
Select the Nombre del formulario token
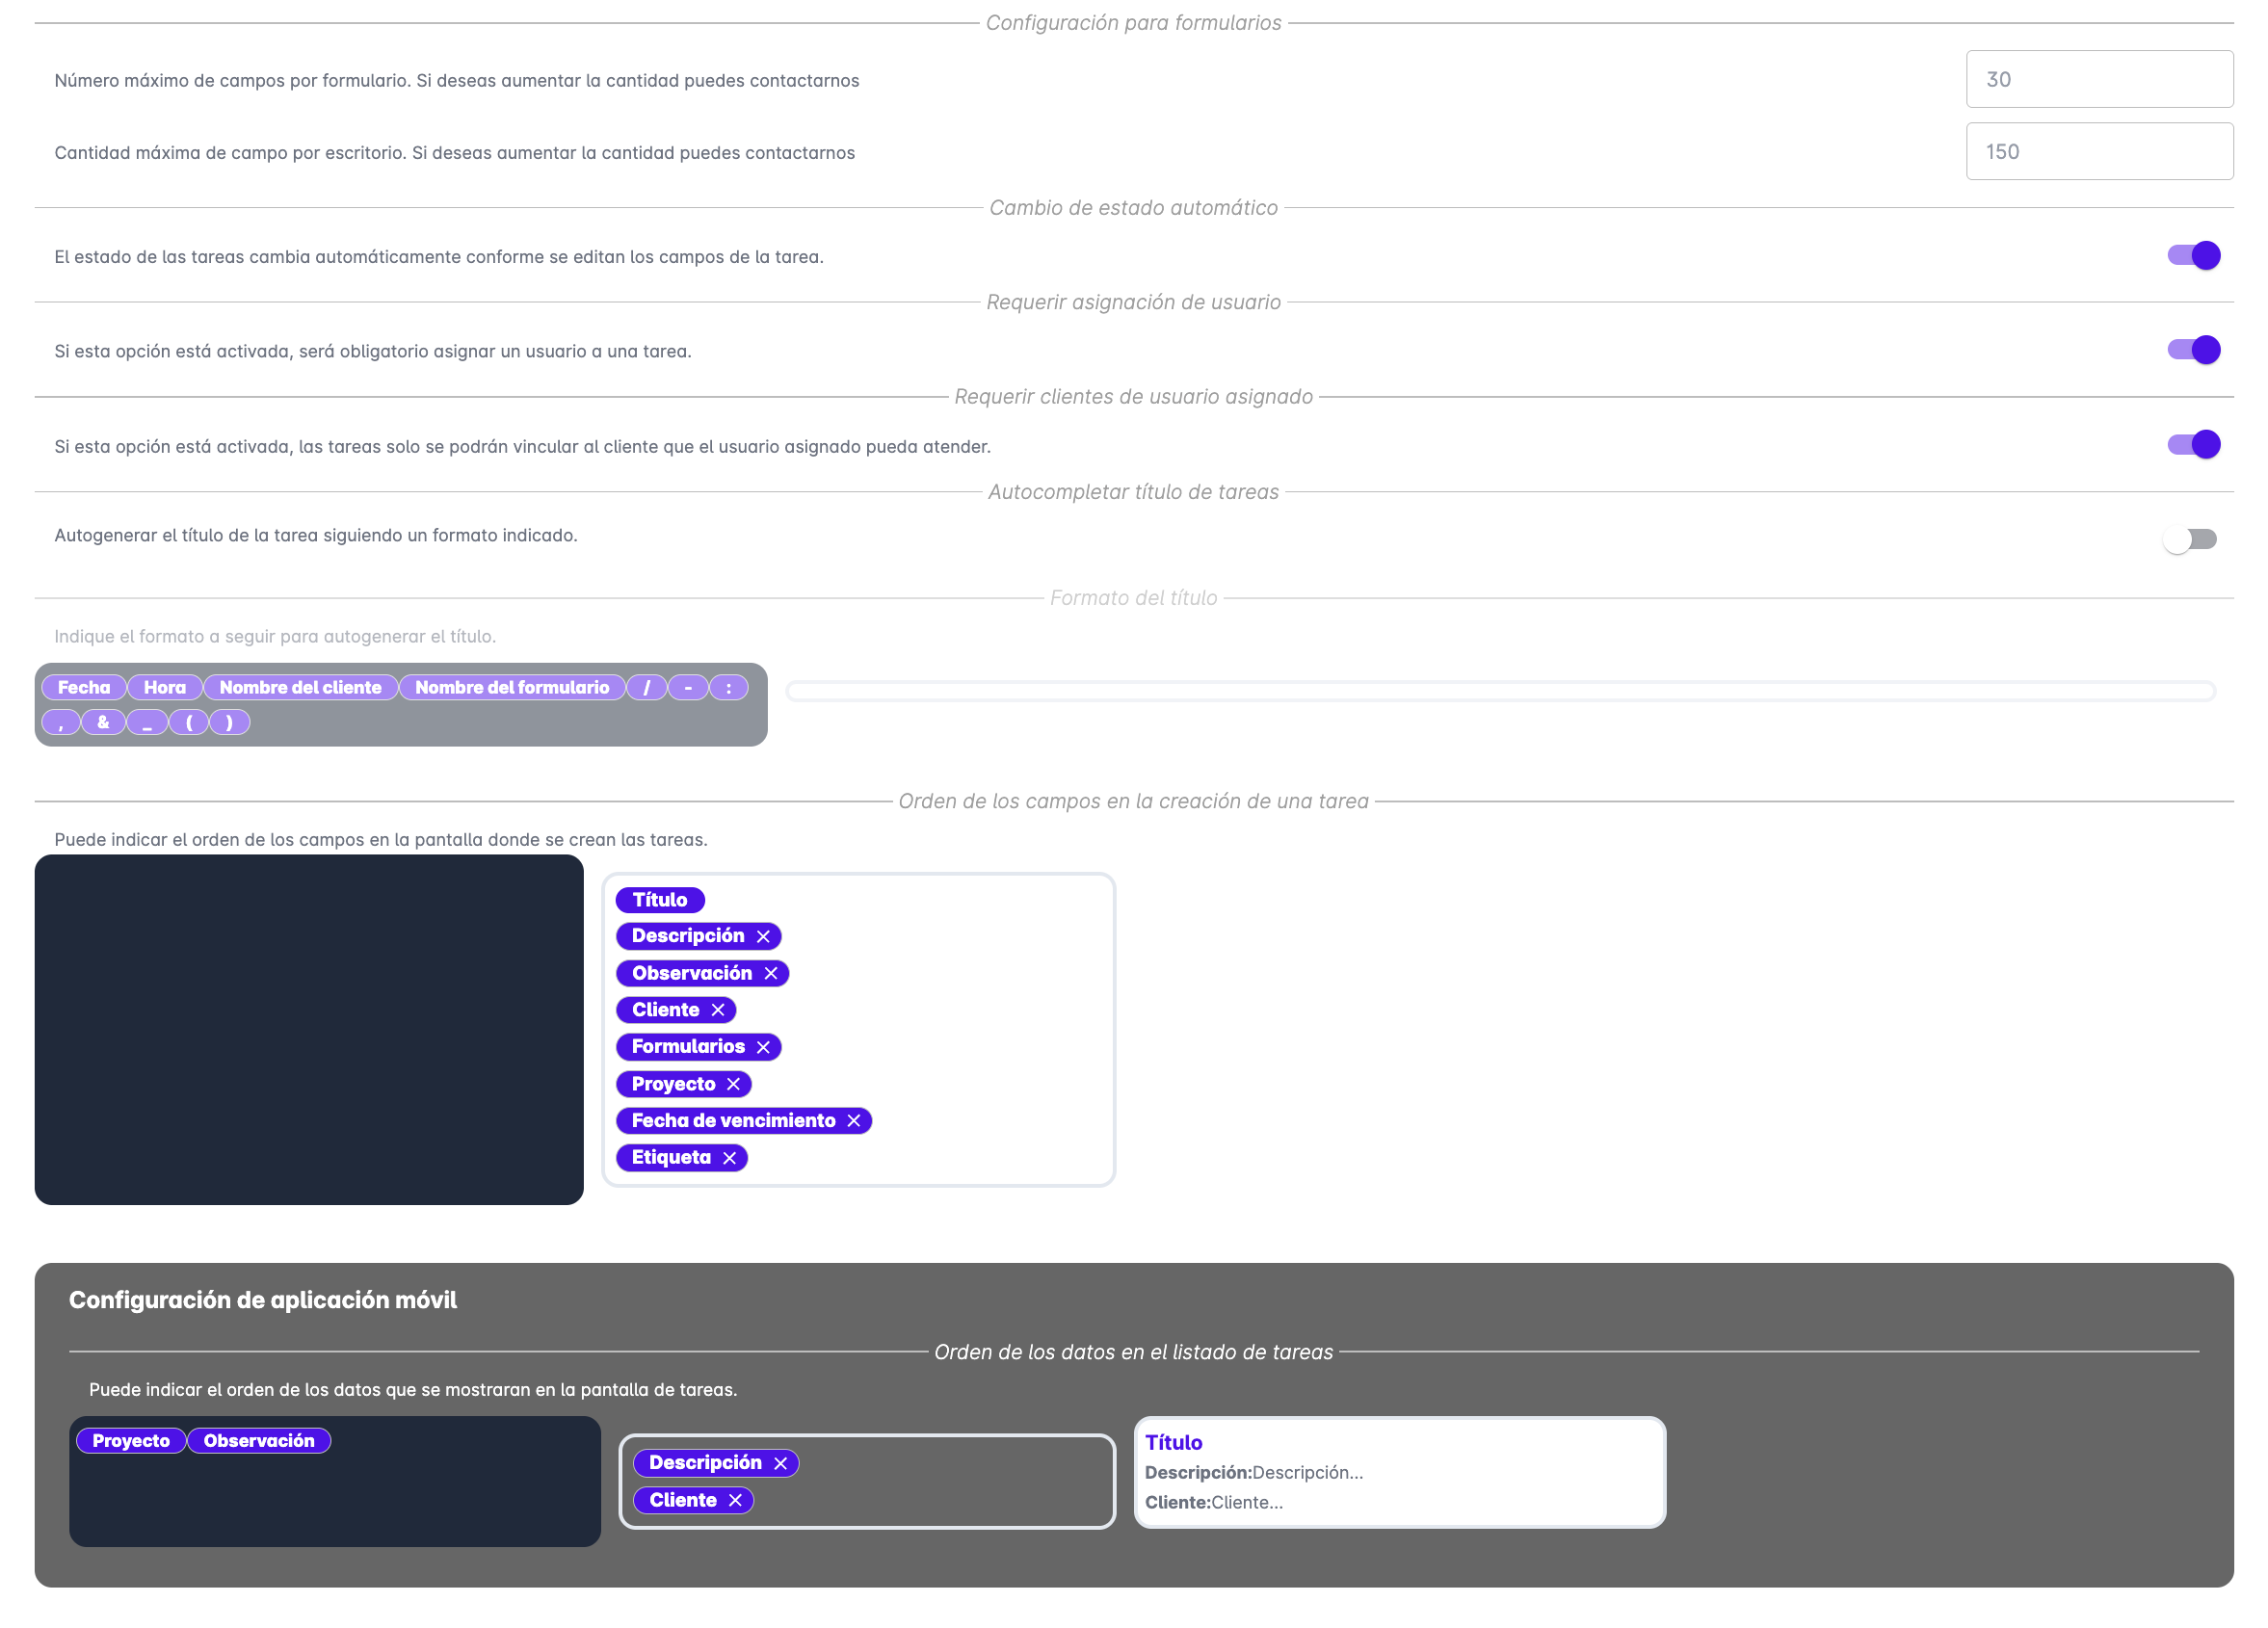(512, 687)
